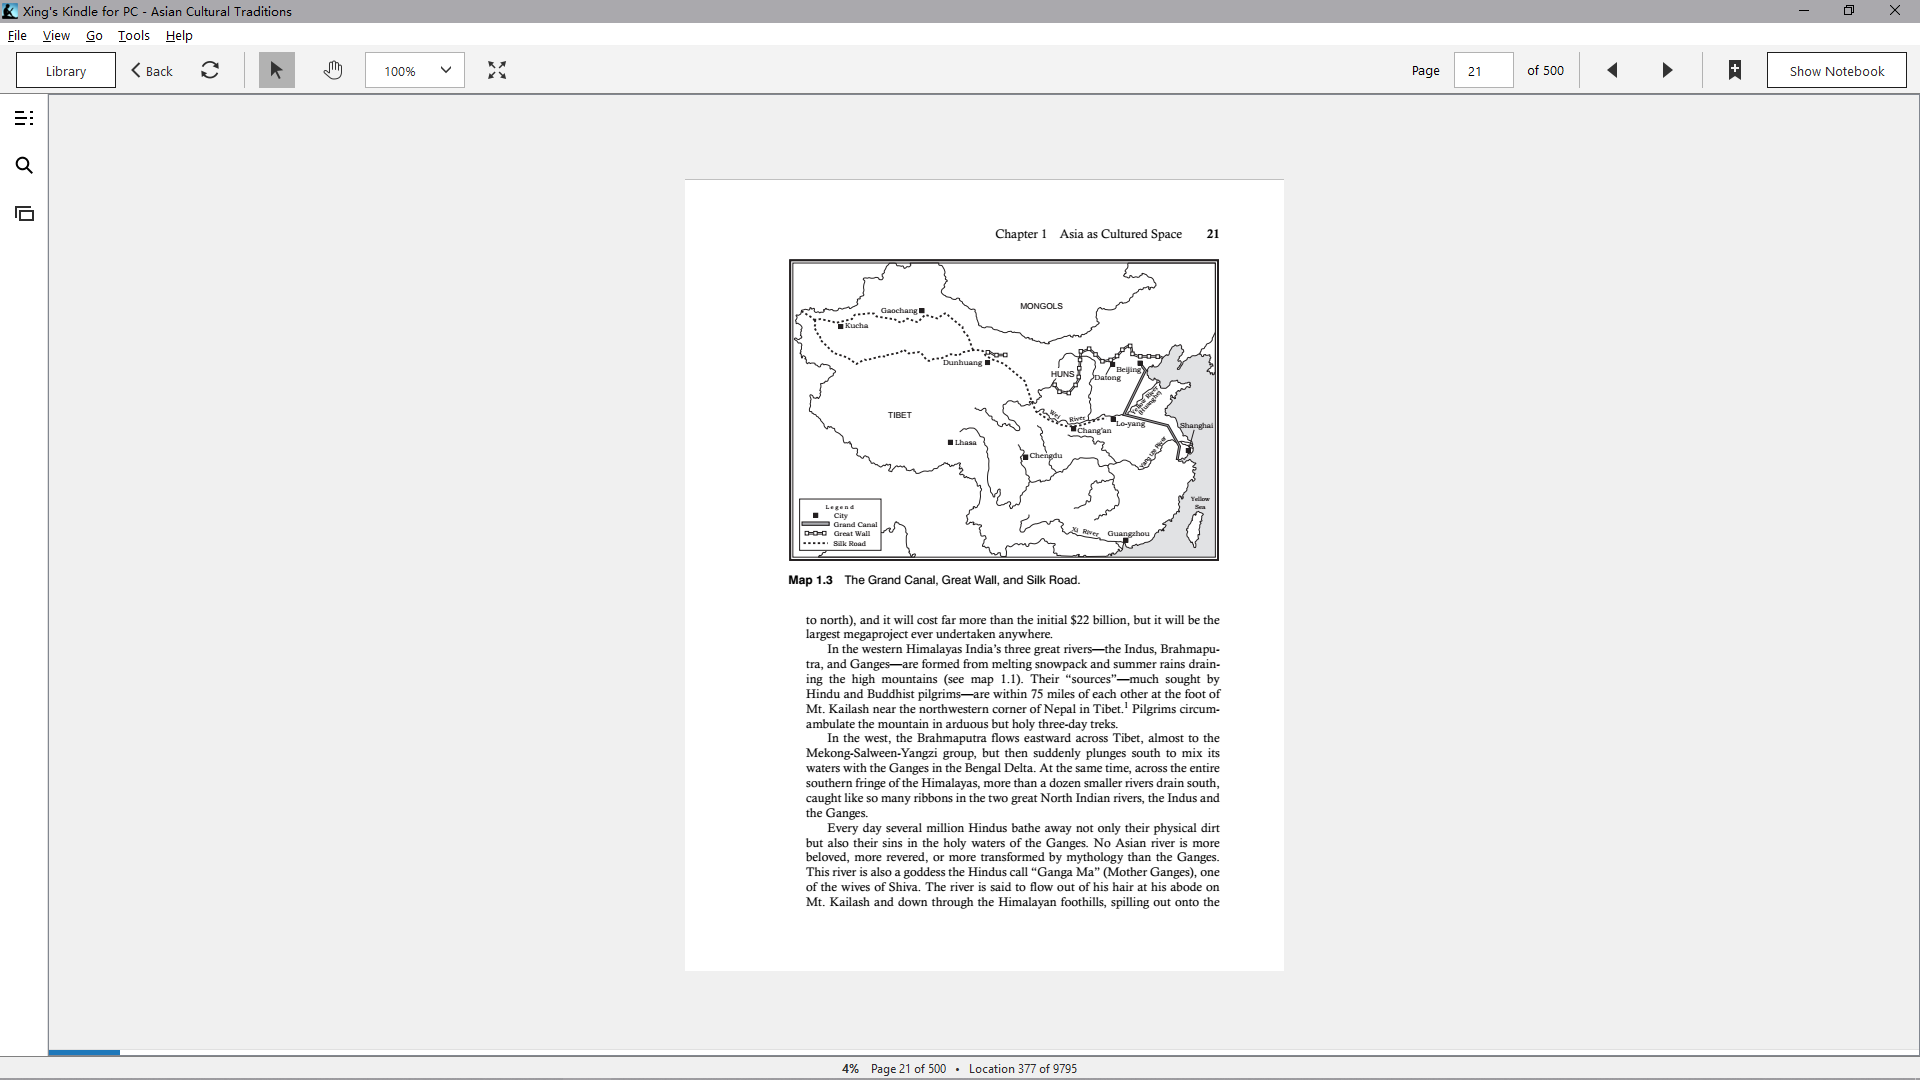Screen dimensions: 1920x1080
Task: Open the Go menu
Action: point(94,35)
